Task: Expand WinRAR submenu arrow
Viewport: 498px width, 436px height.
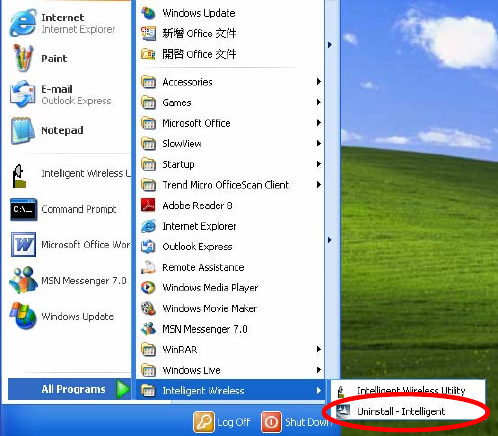Action: pos(319,349)
